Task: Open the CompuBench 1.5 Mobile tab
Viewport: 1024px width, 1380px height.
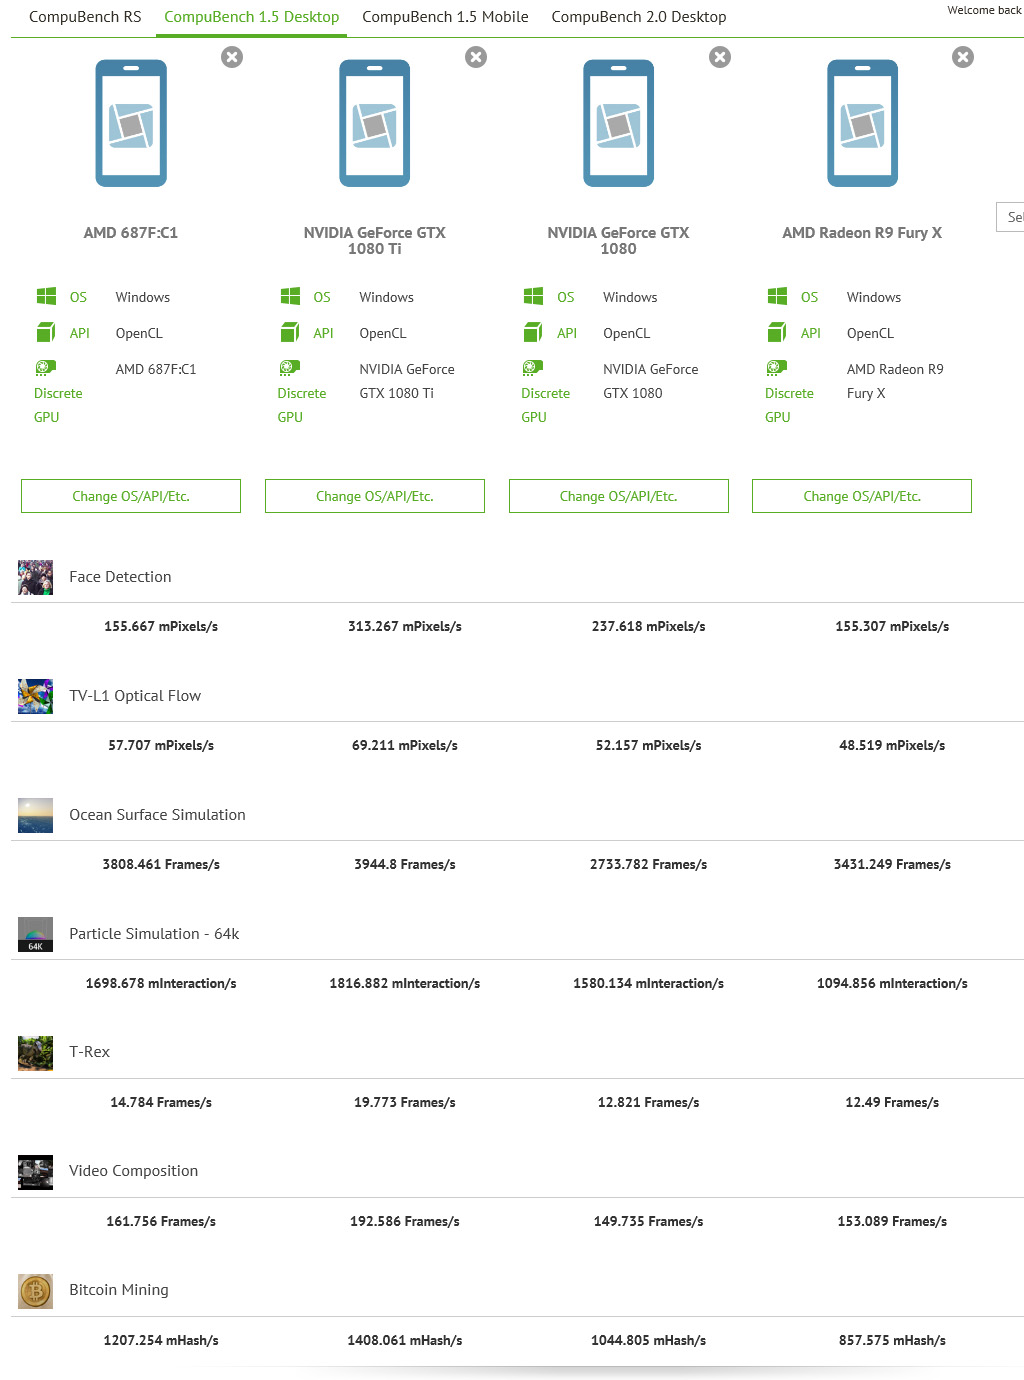Action: 445,17
